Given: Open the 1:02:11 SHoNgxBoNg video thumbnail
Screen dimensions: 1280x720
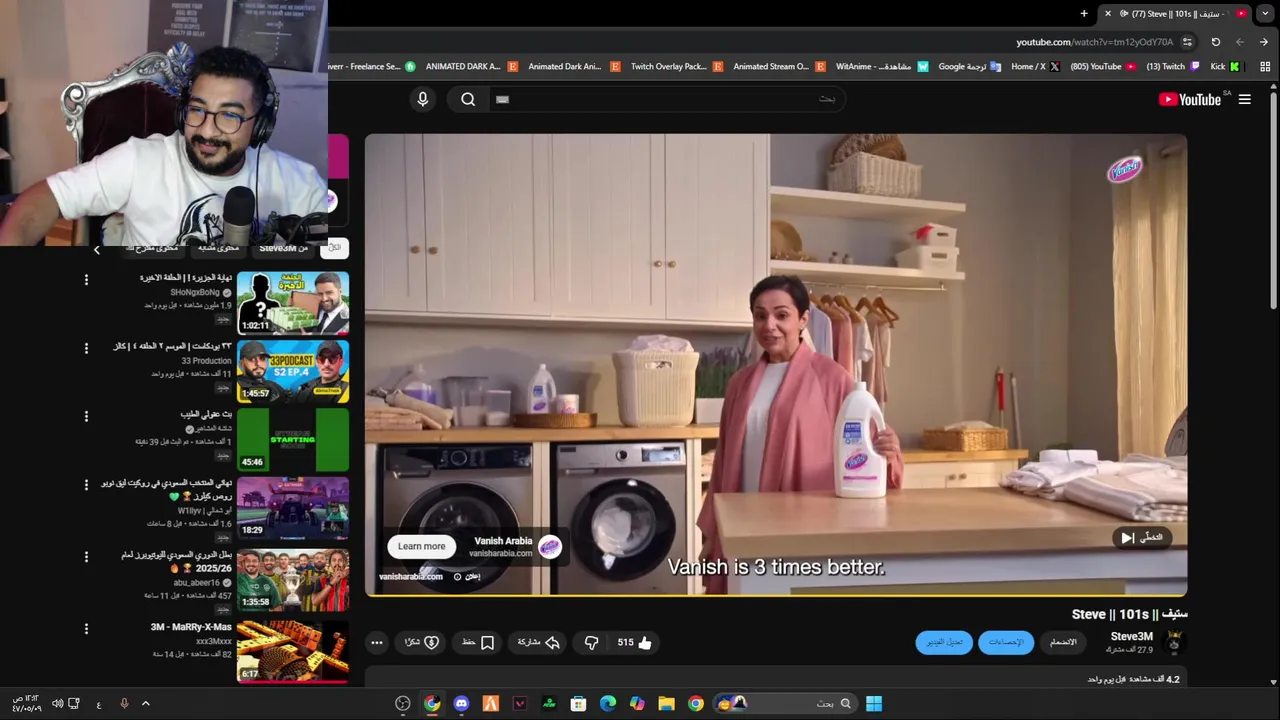Looking at the screenshot, I should [x=293, y=303].
